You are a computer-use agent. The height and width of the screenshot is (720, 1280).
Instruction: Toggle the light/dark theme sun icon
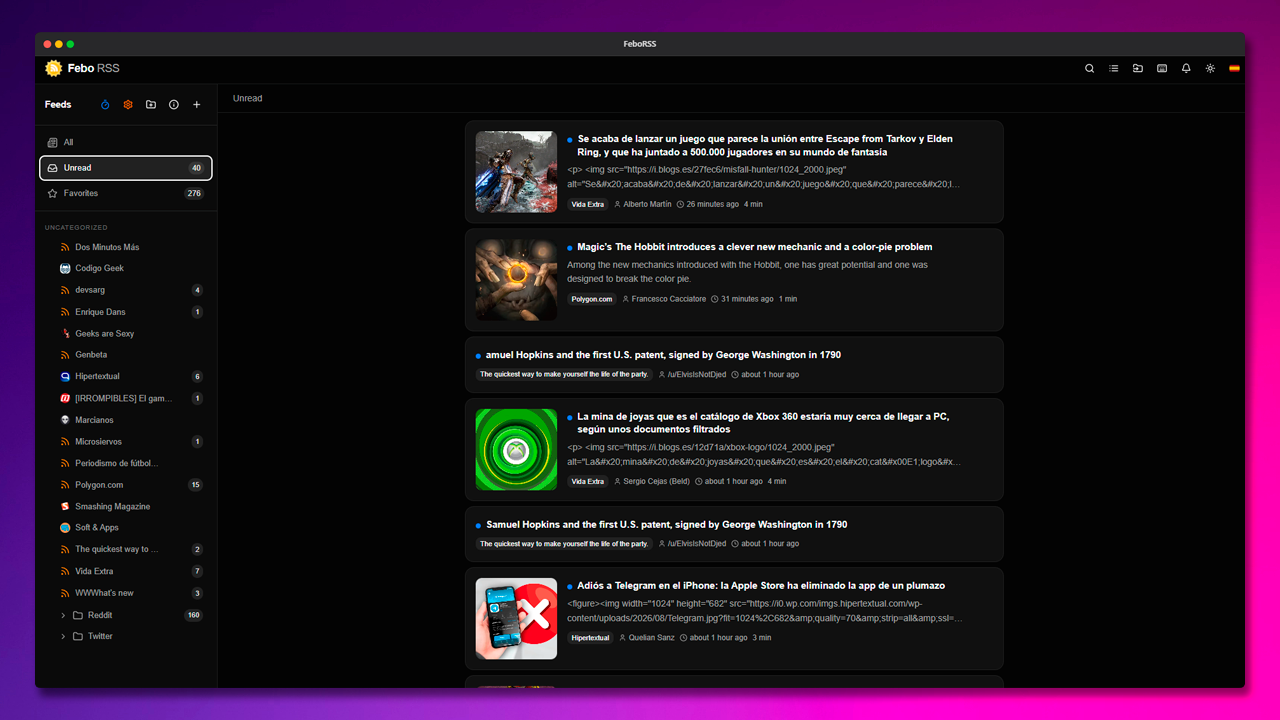[1210, 69]
